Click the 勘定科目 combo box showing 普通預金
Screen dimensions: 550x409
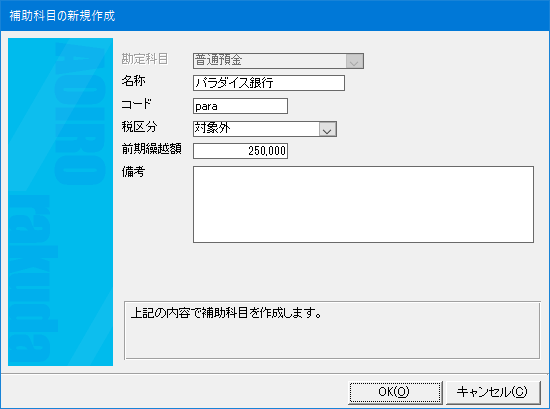278,61
